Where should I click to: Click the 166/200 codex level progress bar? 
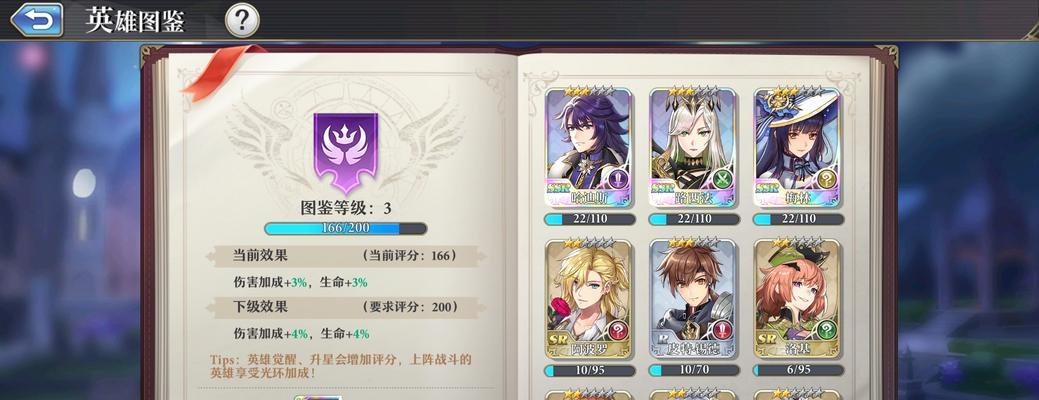pyautogui.click(x=345, y=228)
